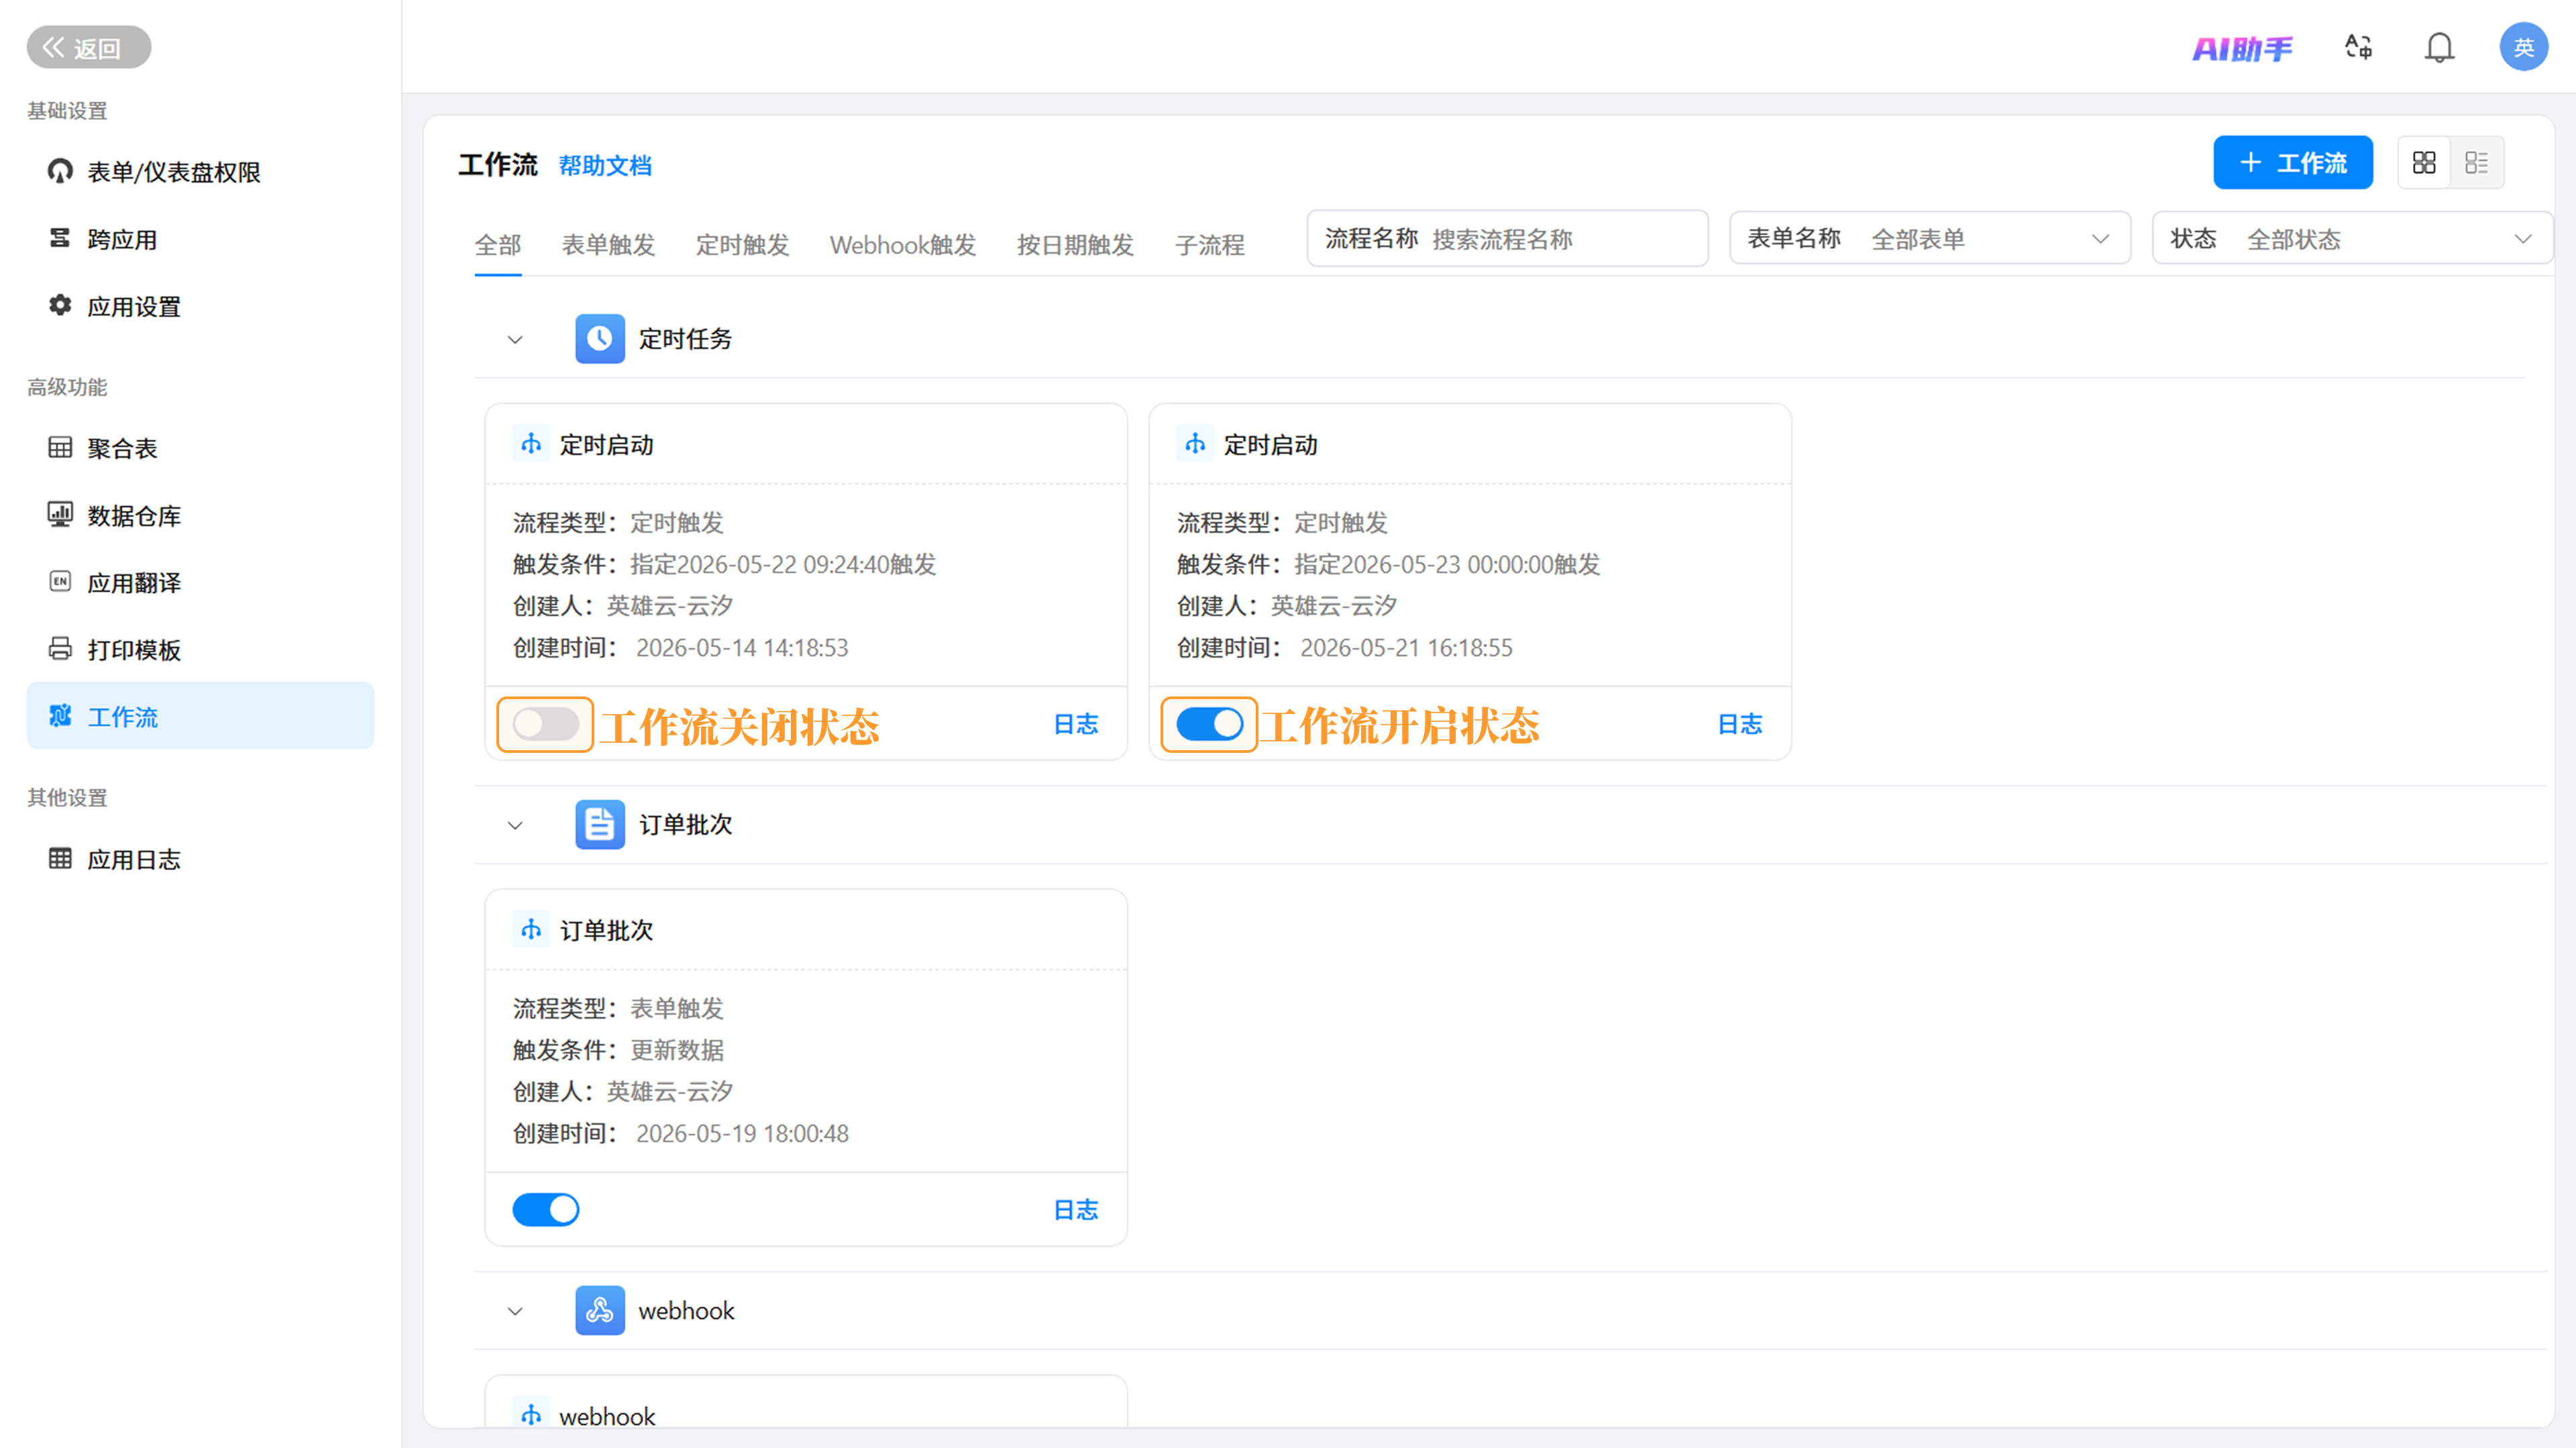Click the flow icon on the 订单批次 card

click(531, 930)
